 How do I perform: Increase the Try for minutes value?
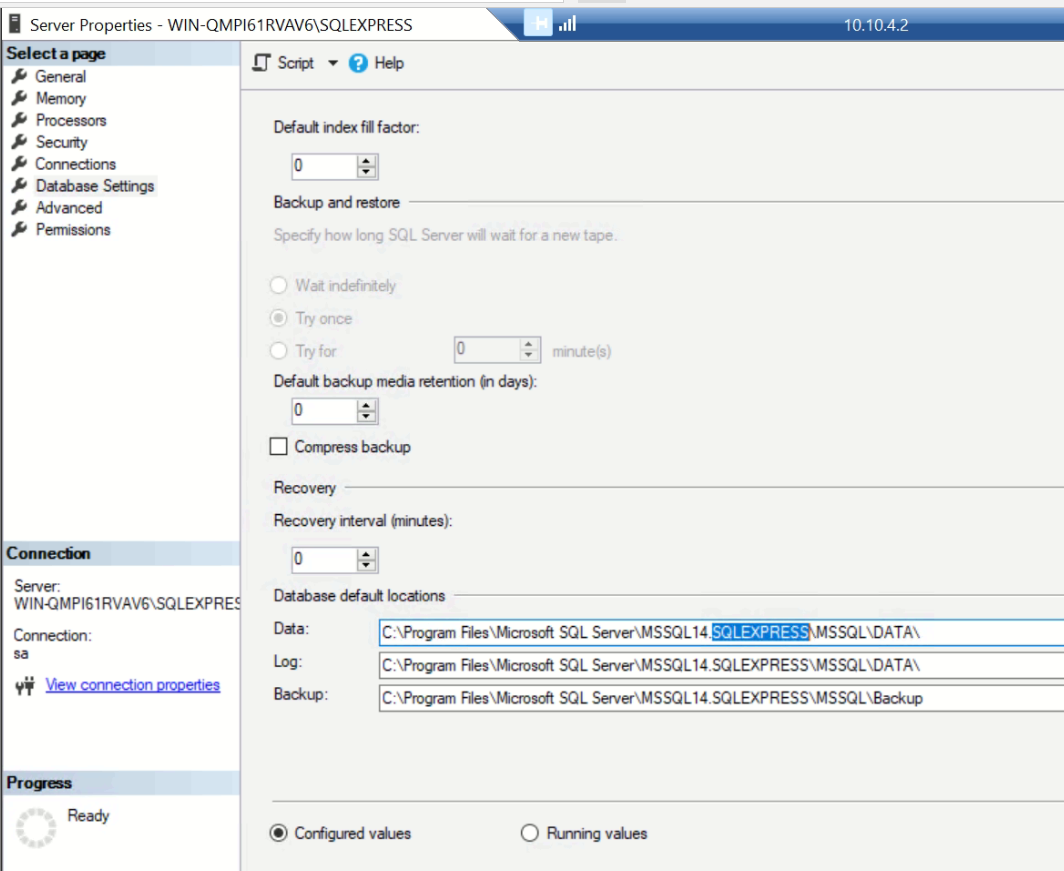tap(529, 345)
